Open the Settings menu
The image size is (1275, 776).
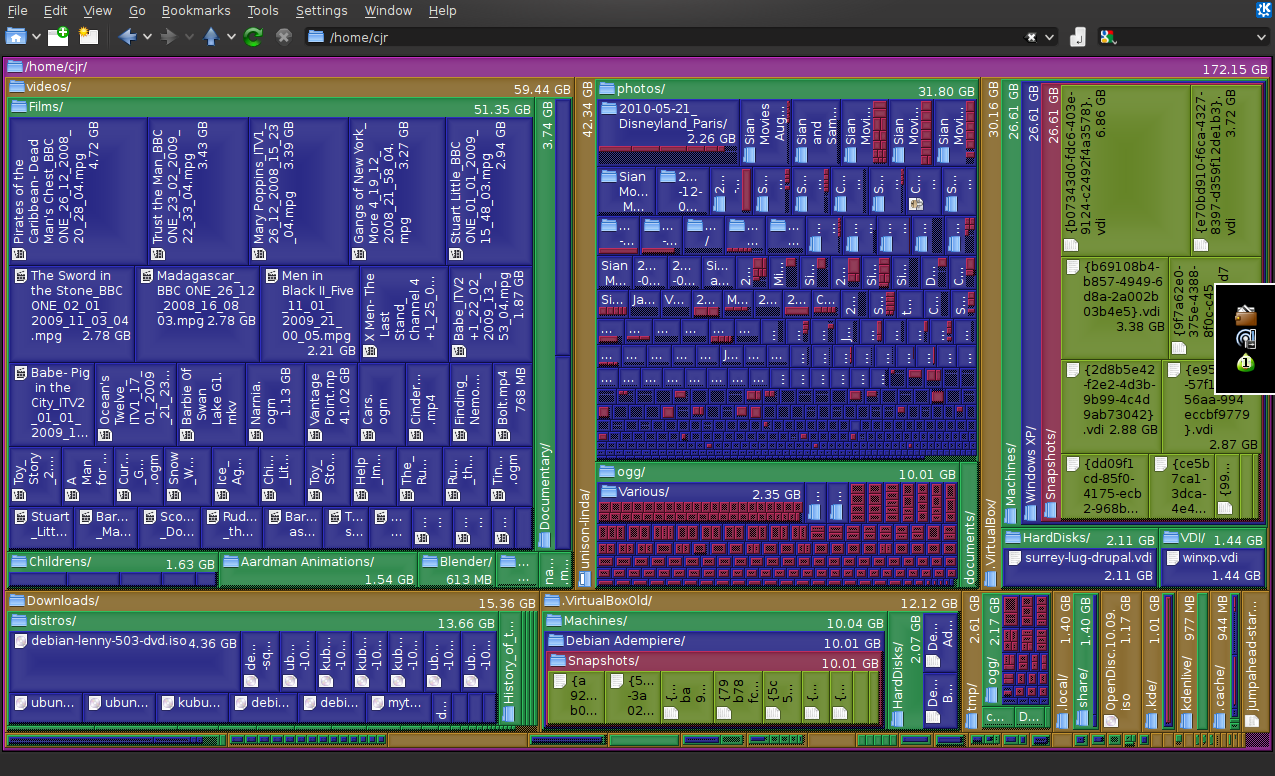pos(322,10)
